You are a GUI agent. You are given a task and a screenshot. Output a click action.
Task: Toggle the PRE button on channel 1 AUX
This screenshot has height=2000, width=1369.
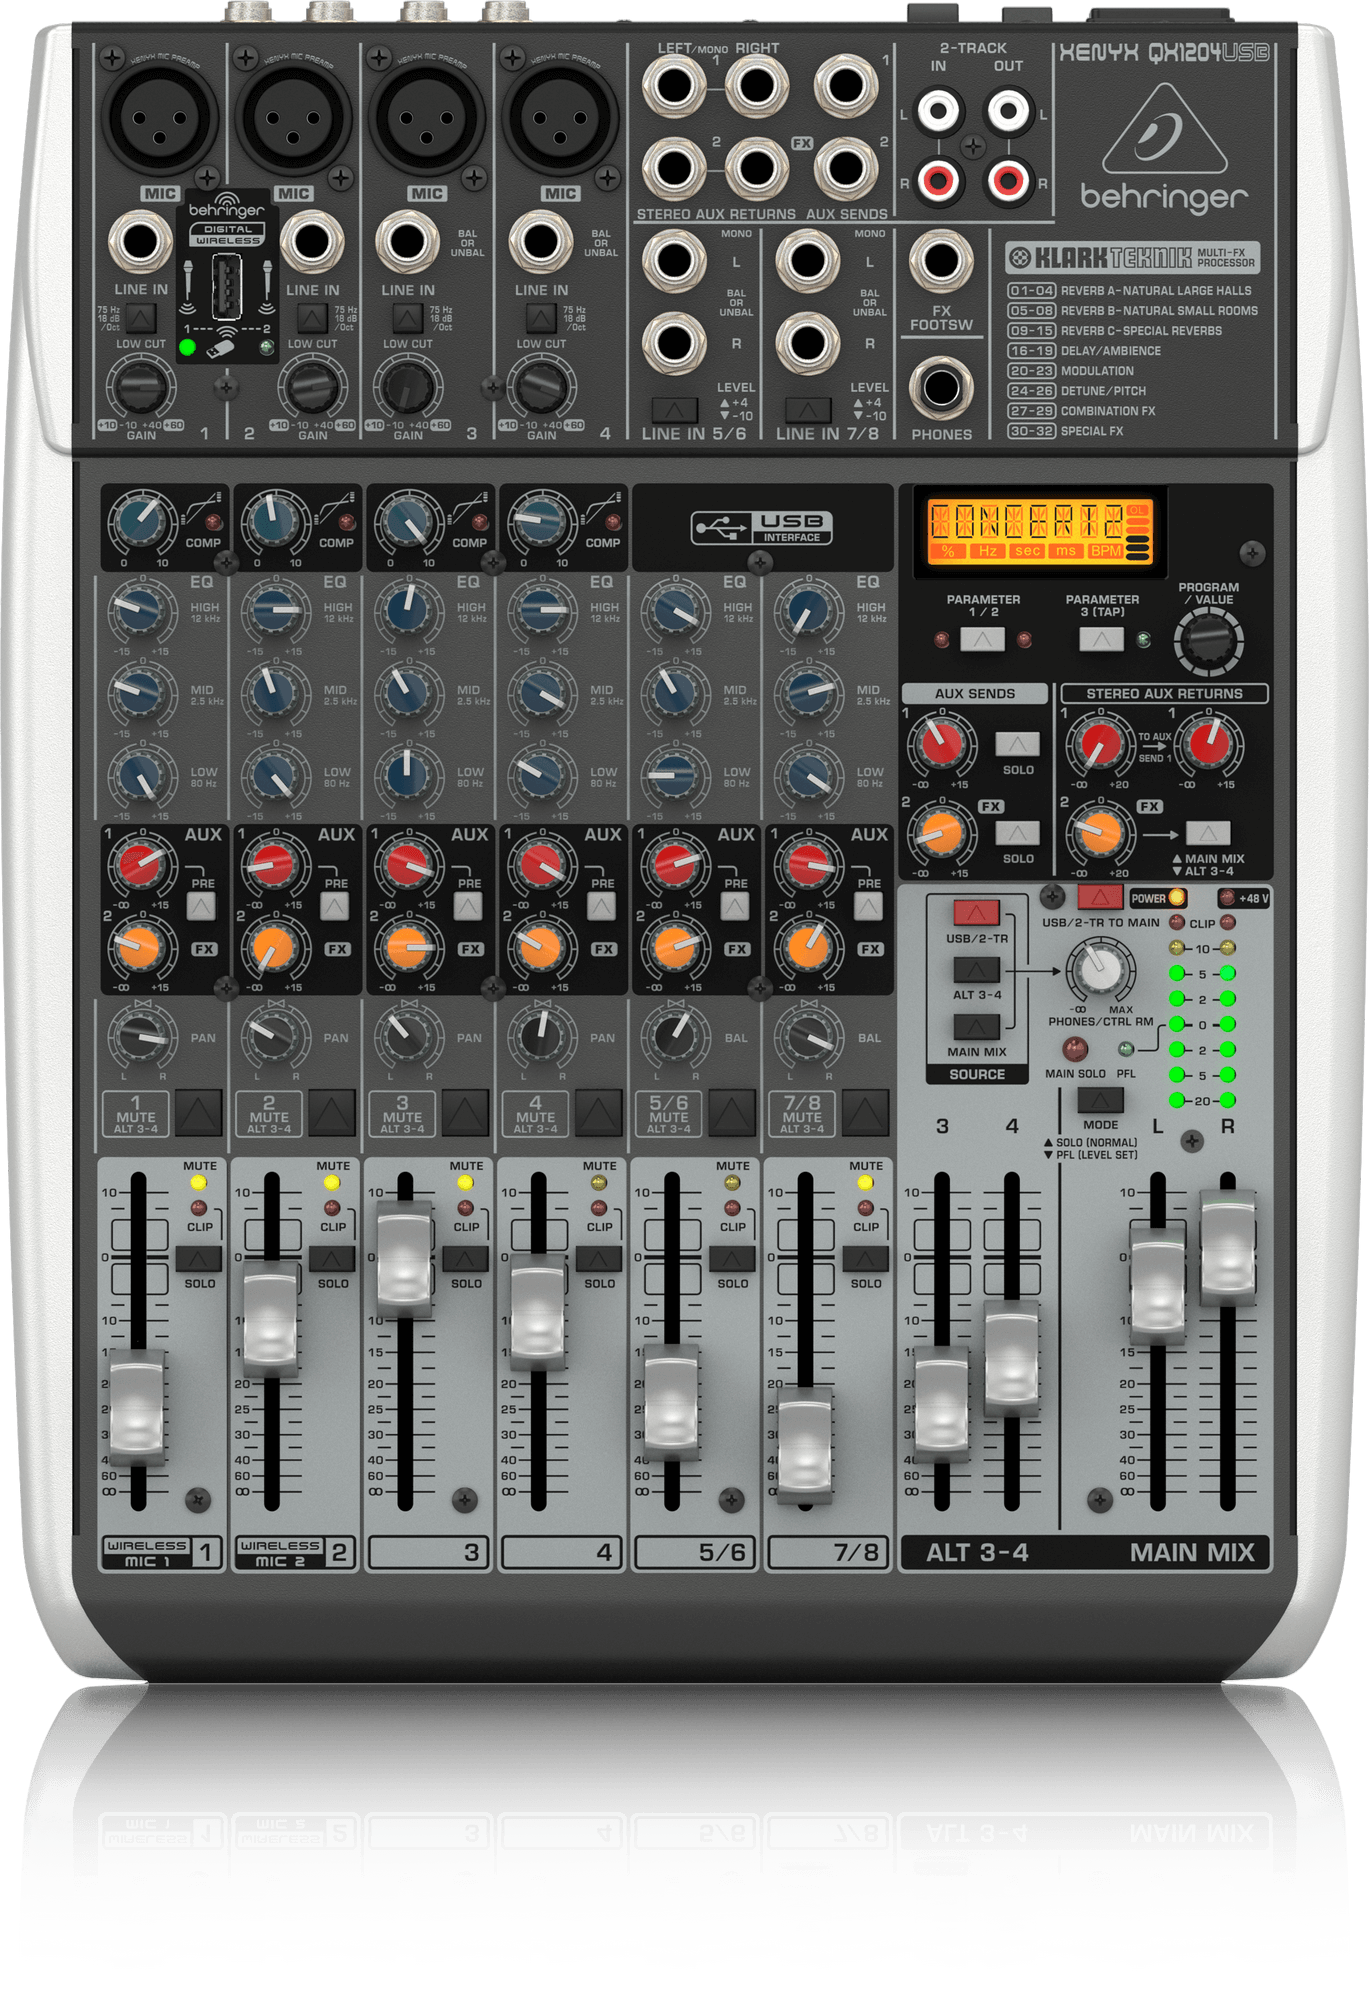coord(201,906)
